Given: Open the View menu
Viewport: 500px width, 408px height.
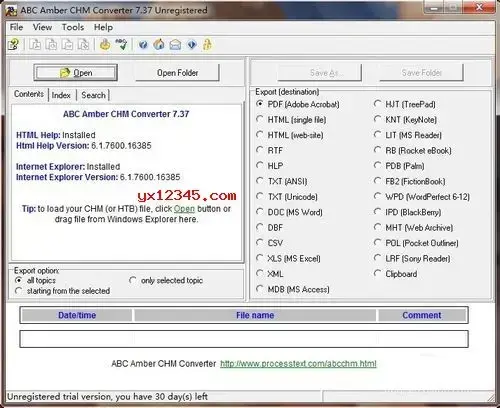Looking at the screenshot, I should coord(42,27).
